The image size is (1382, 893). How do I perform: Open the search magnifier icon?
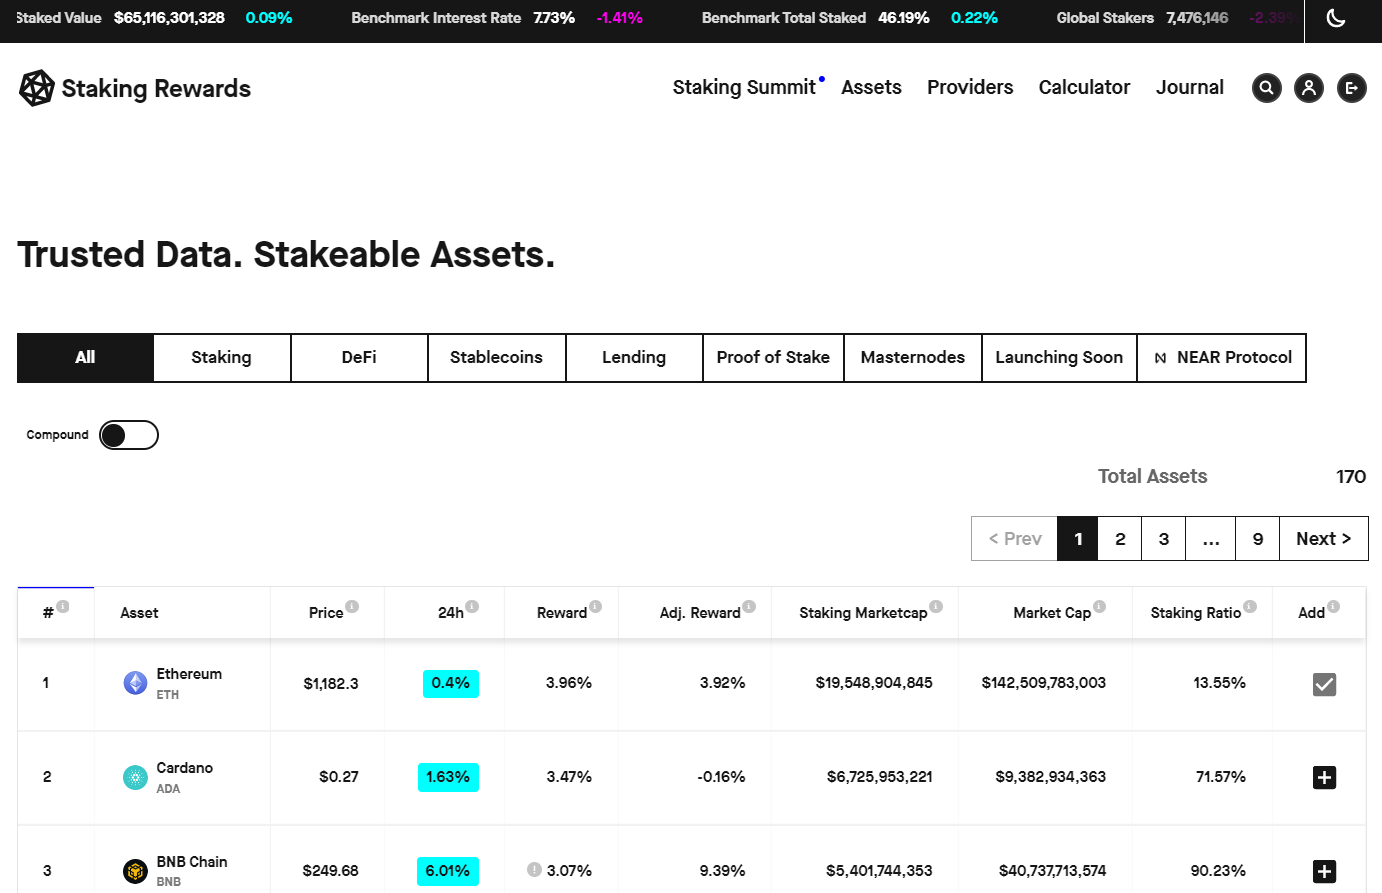click(x=1266, y=88)
